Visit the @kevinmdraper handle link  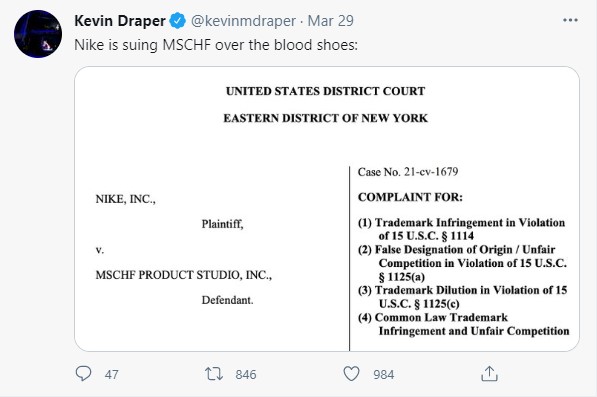click(x=243, y=21)
